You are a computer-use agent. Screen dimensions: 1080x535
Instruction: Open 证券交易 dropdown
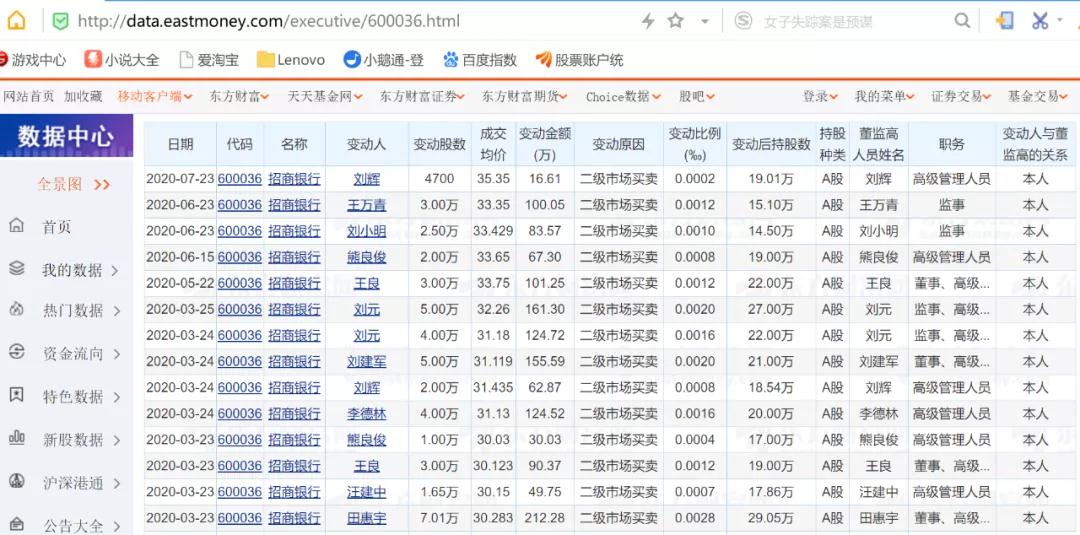coord(962,96)
